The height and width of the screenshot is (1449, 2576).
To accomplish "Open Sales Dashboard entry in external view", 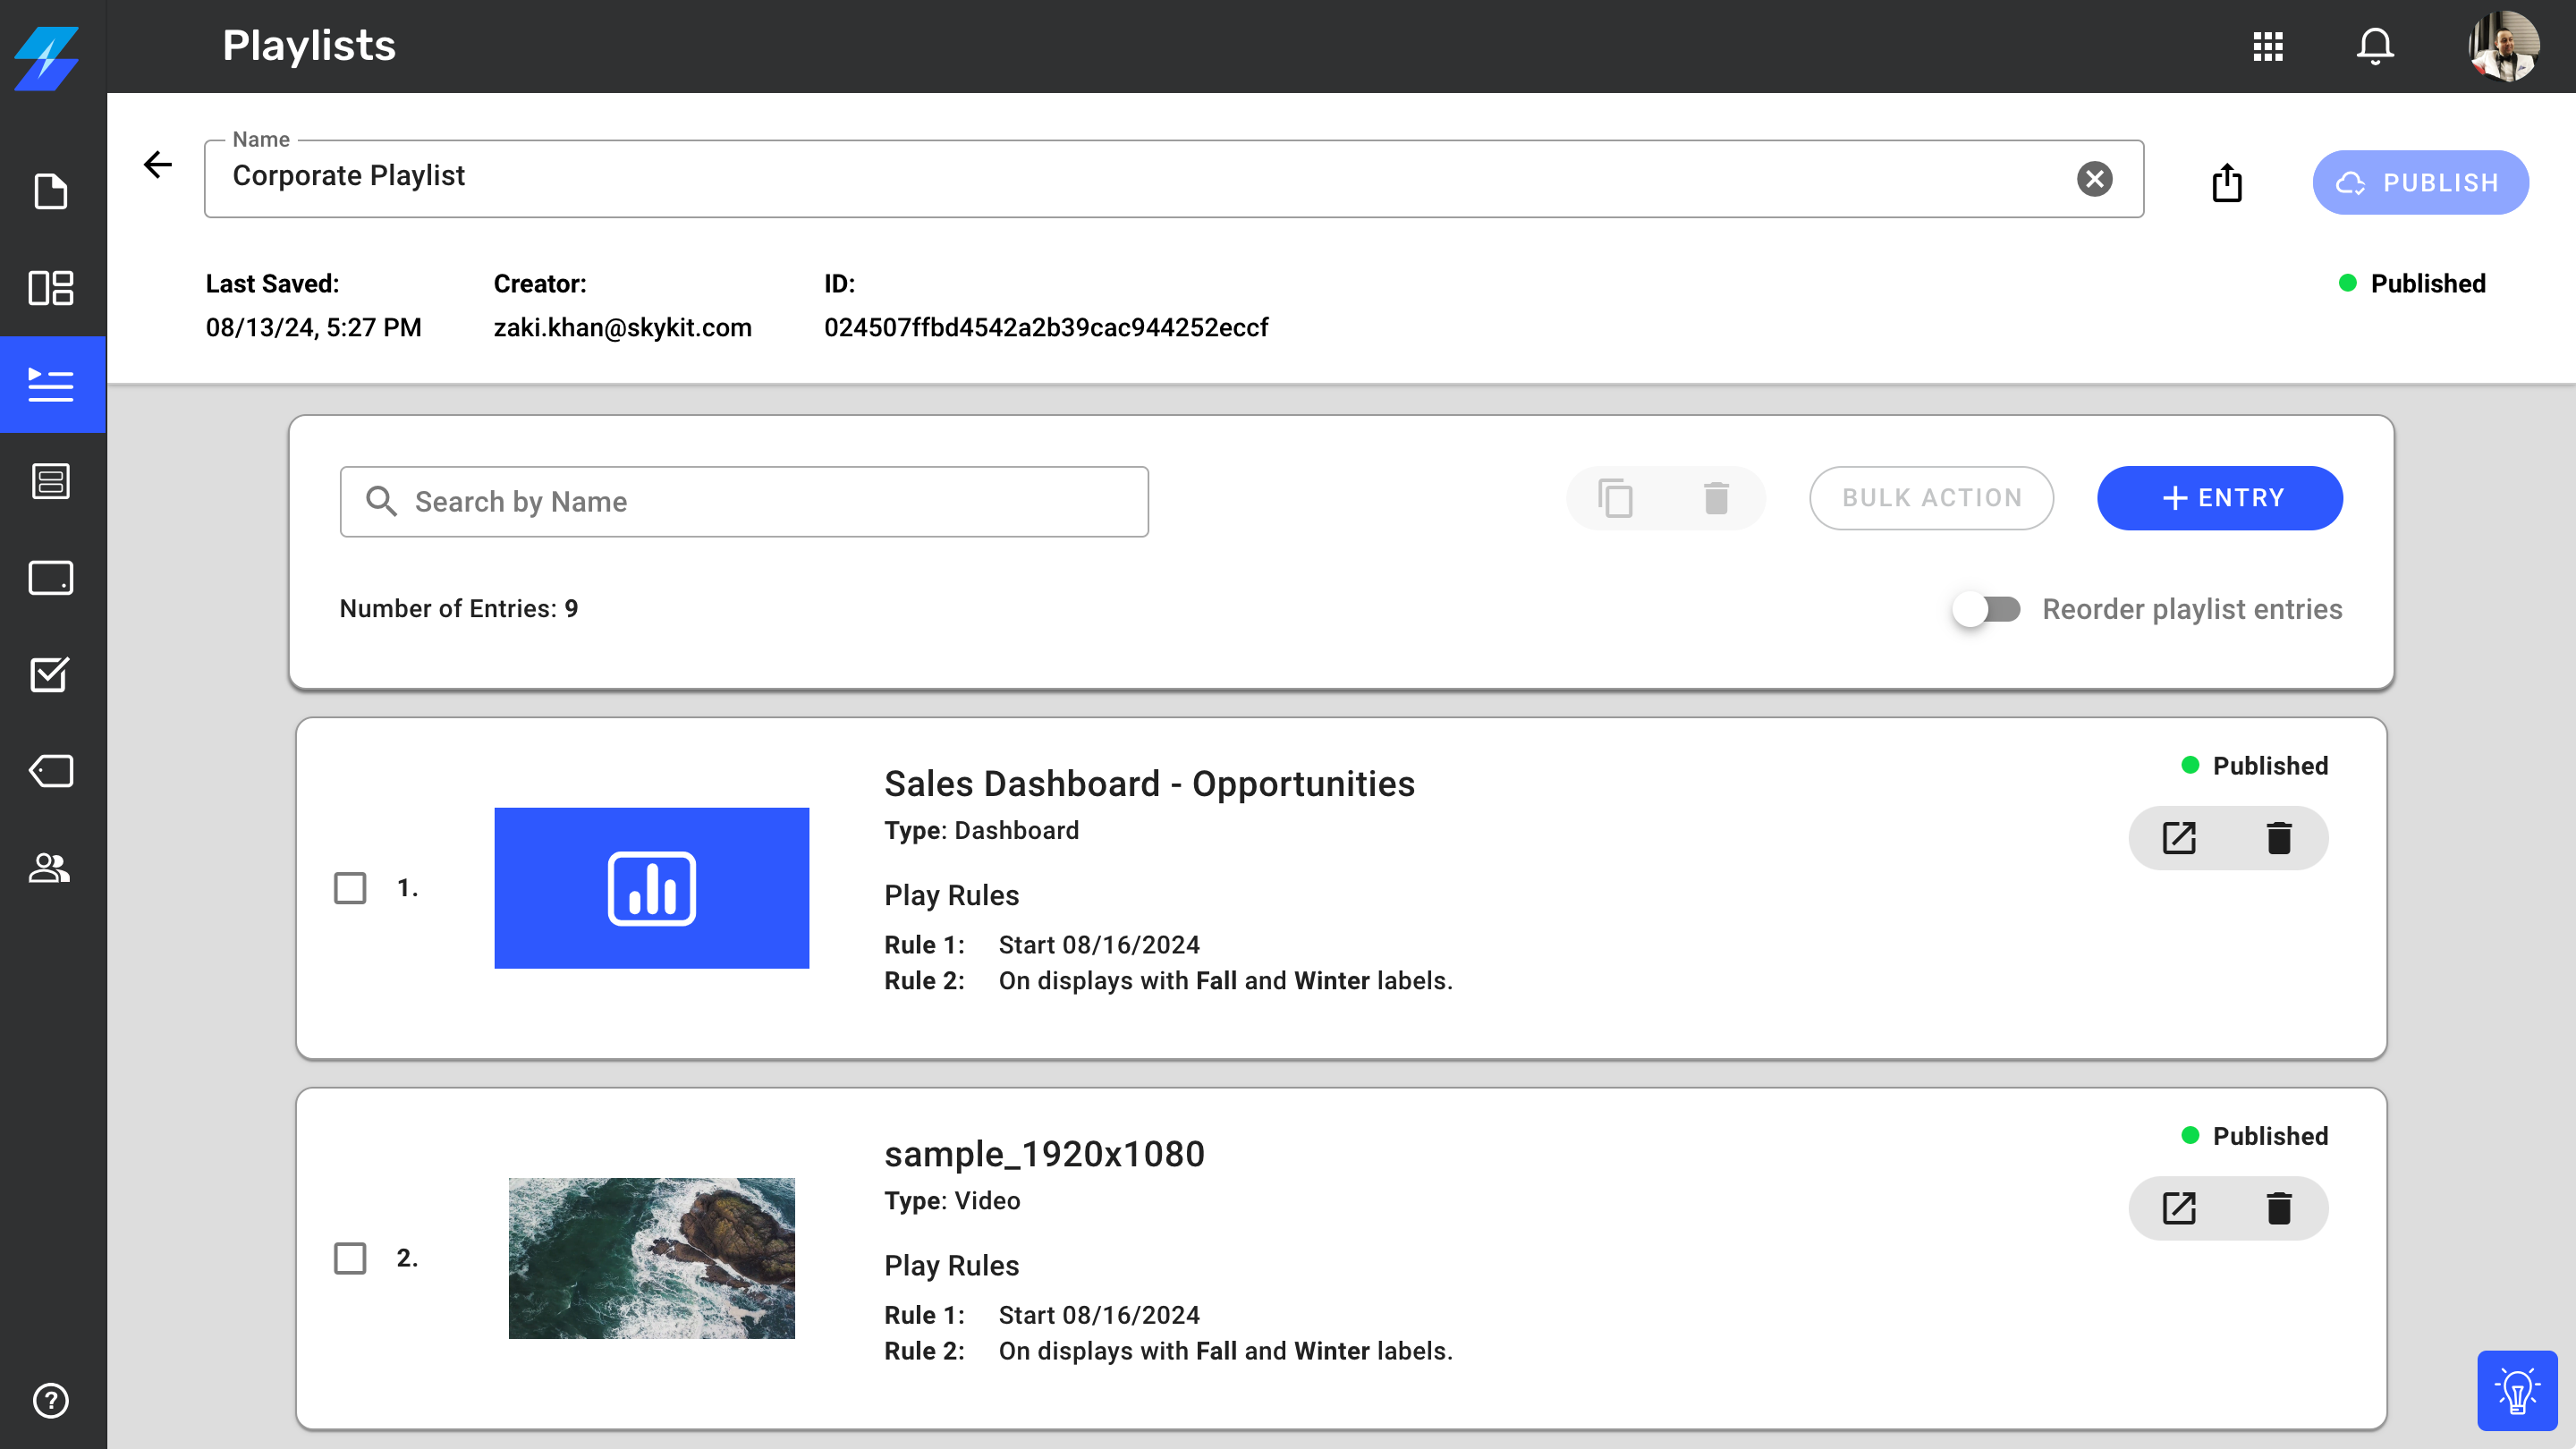I will 2179,838.
